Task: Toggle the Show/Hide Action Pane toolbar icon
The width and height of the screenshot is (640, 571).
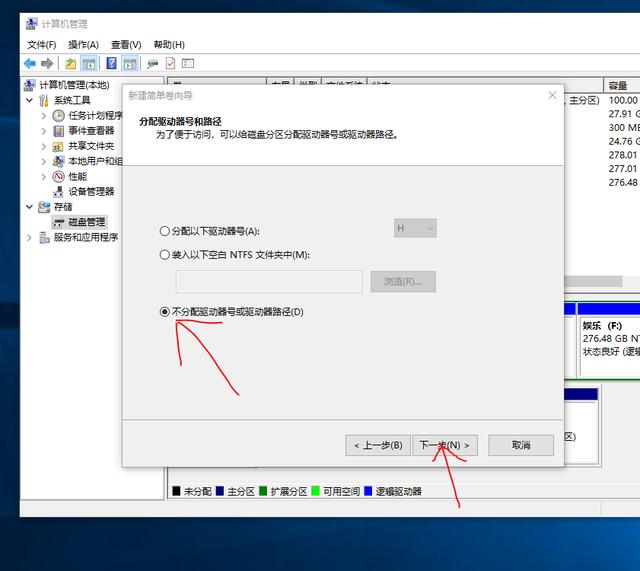Action: tap(130, 64)
